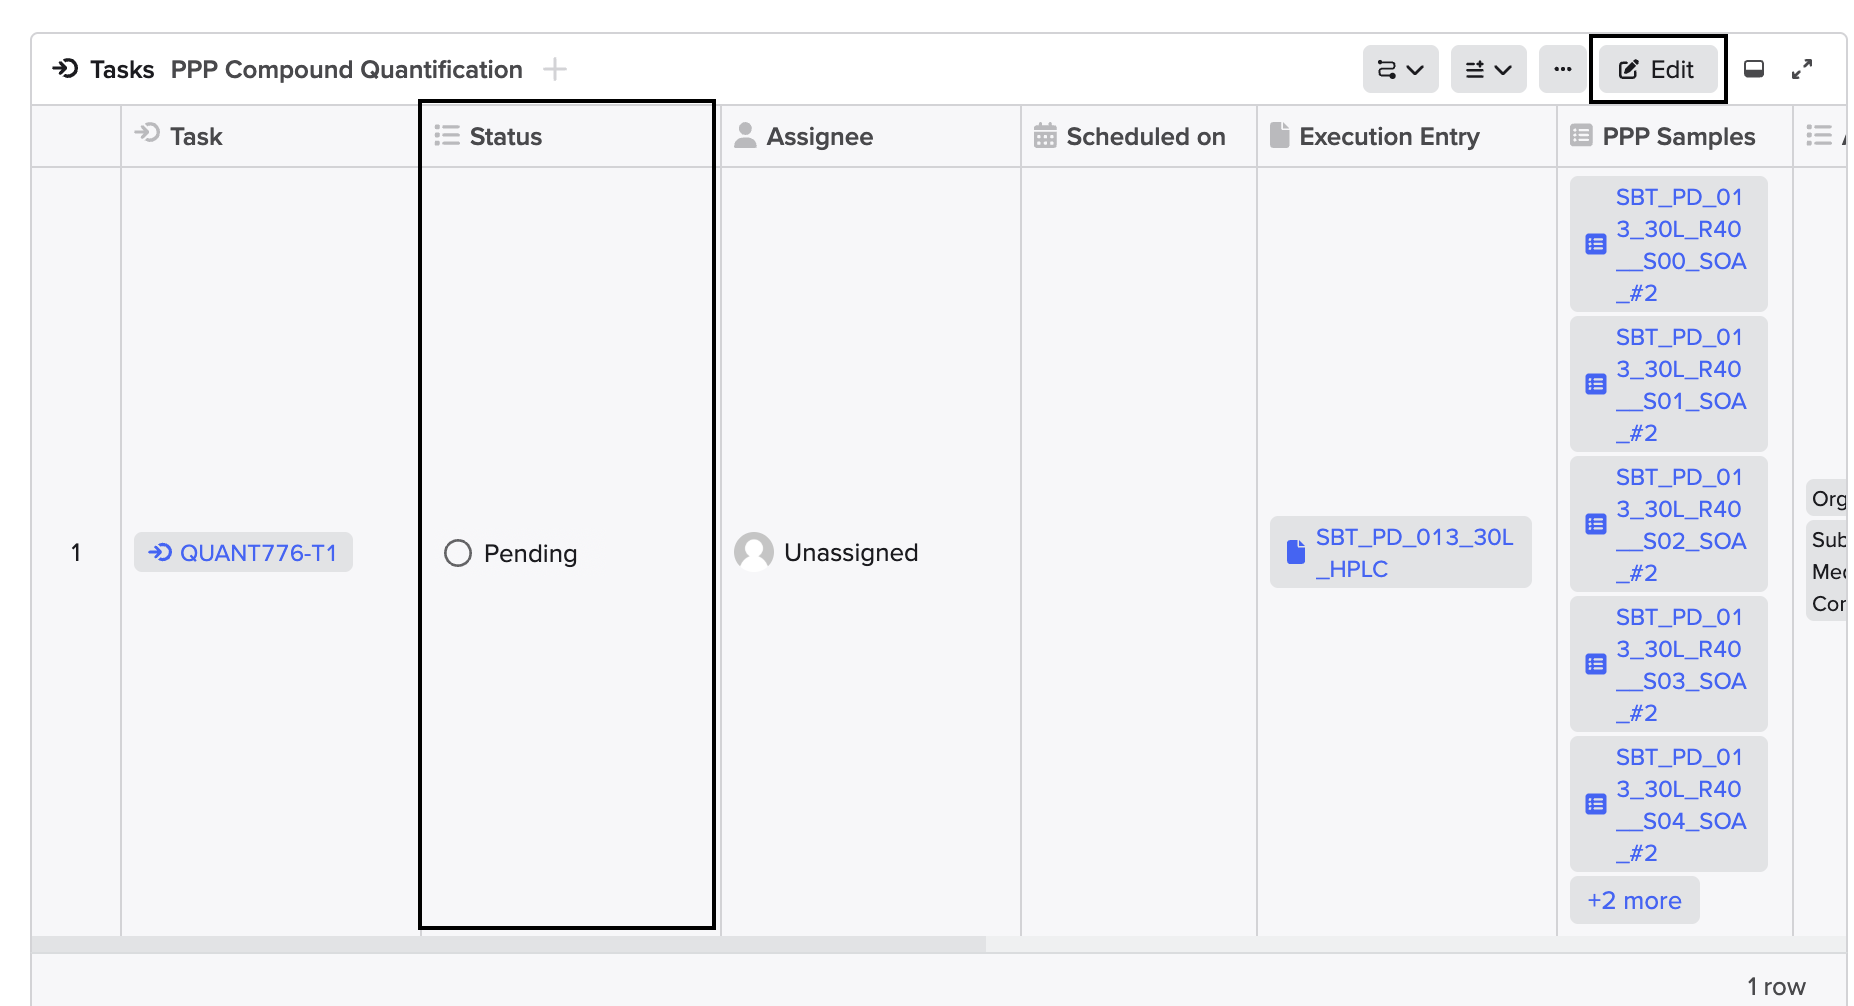The height and width of the screenshot is (1006, 1854).
Task: Add a new tab with the plus icon
Action: coord(554,69)
